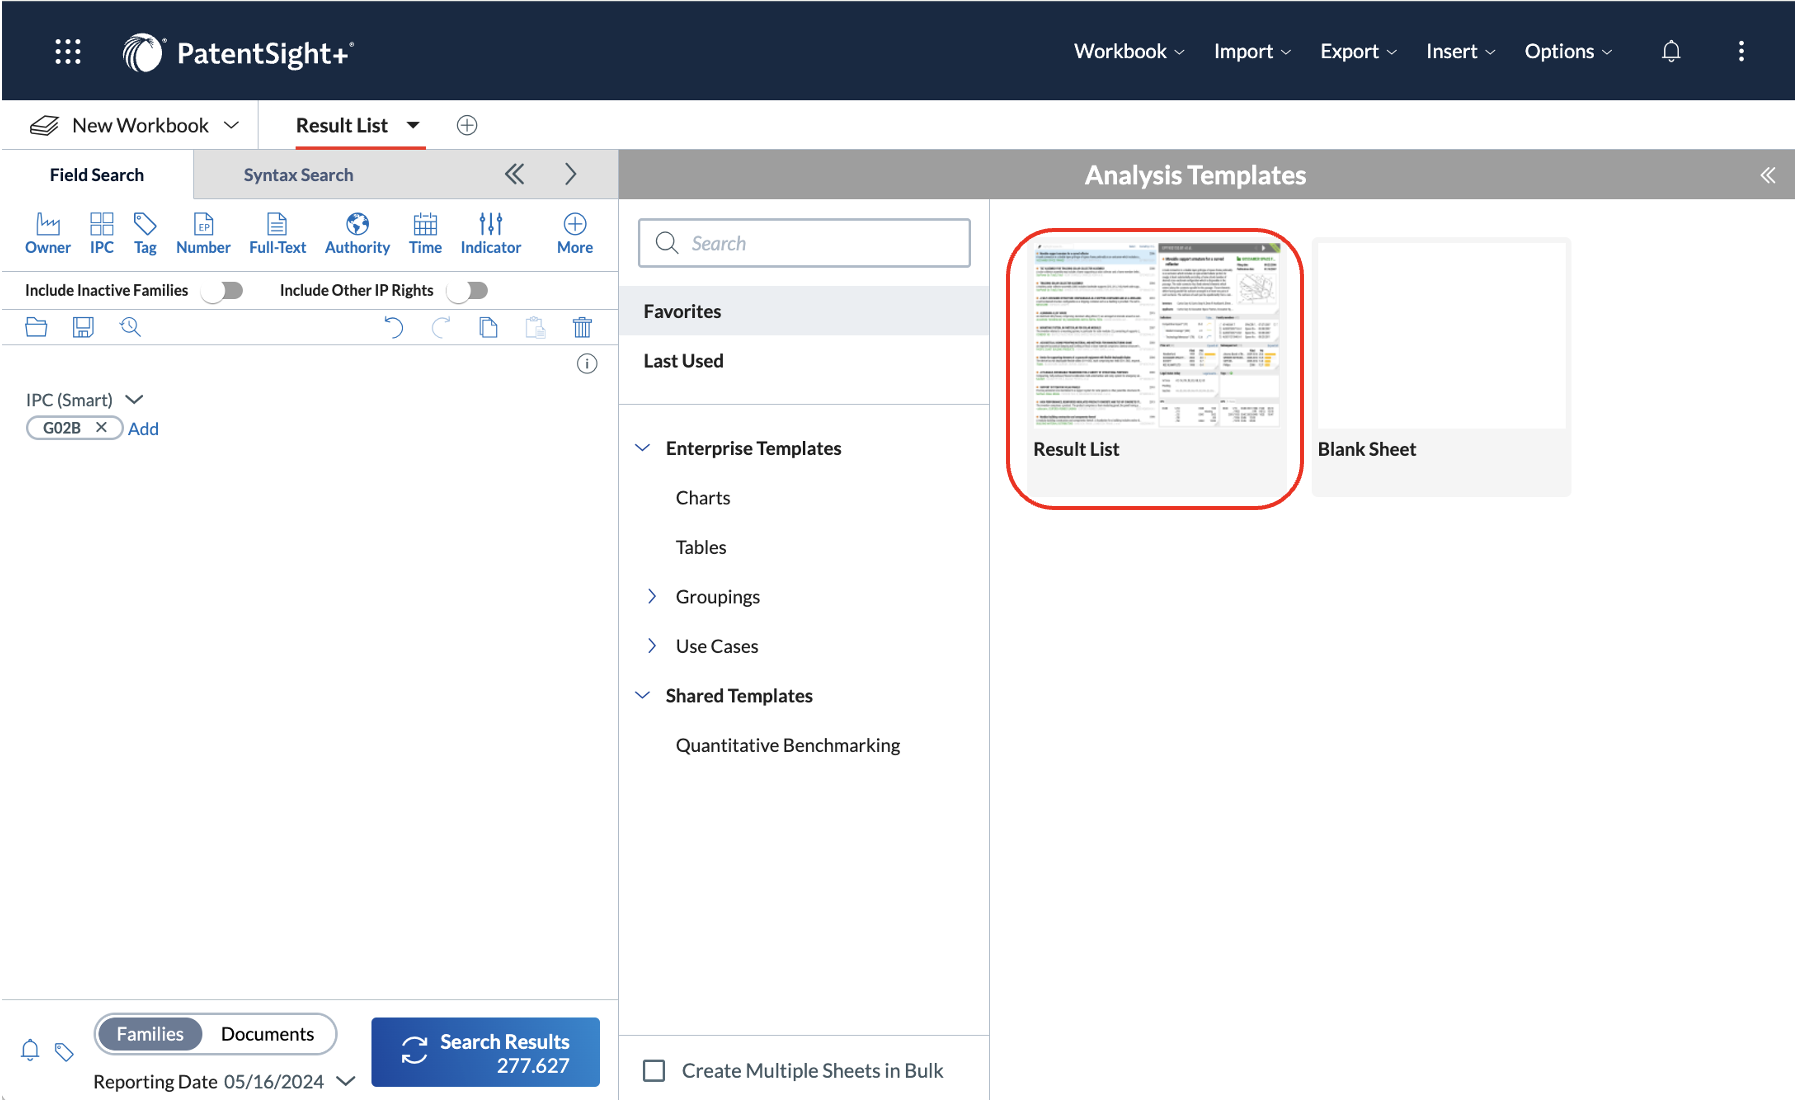This screenshot has height=1106, width=1798.
Task: Open the Result List tab dropdown arrow
Action: pos(413,125)
